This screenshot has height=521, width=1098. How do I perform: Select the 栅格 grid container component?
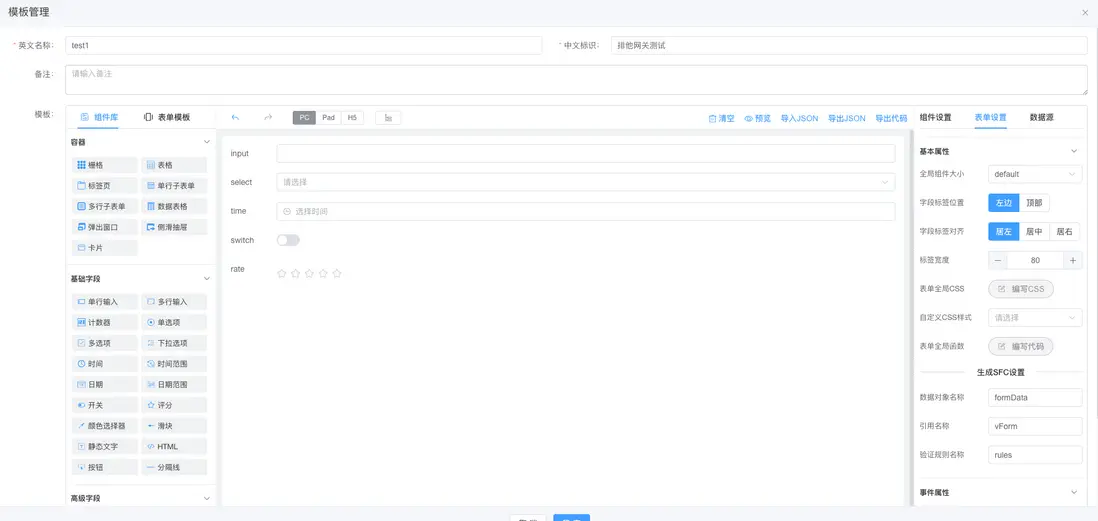click(104, 165)
